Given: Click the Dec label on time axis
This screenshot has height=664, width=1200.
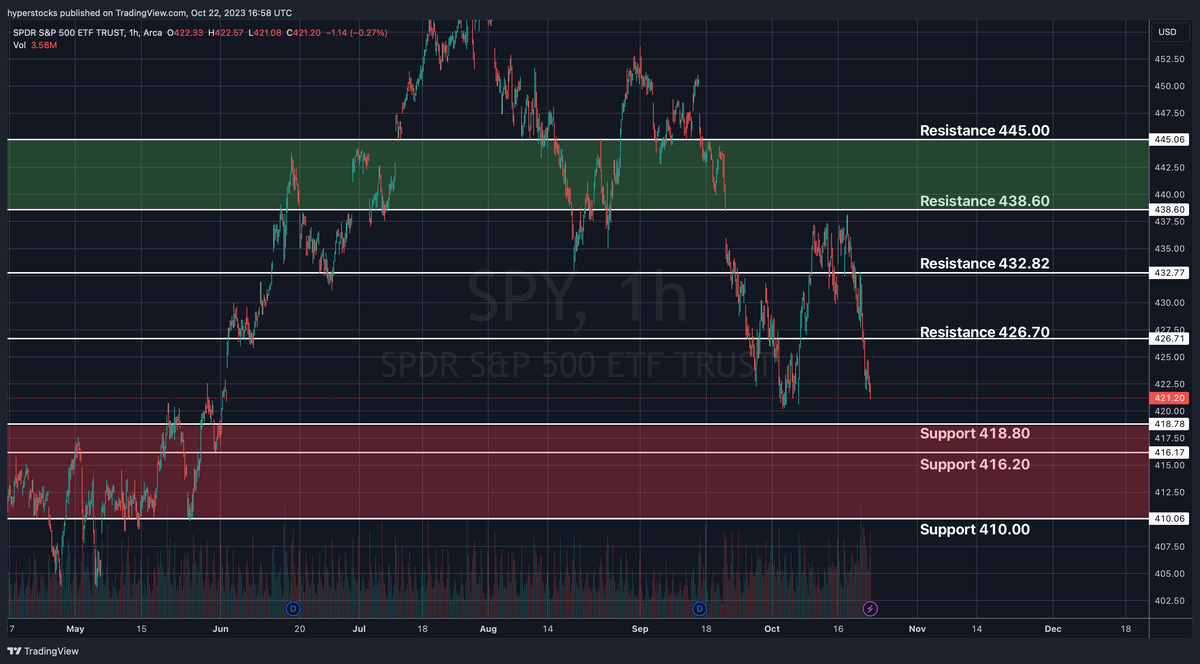Looking at the screenshot, I should 1052,629.
